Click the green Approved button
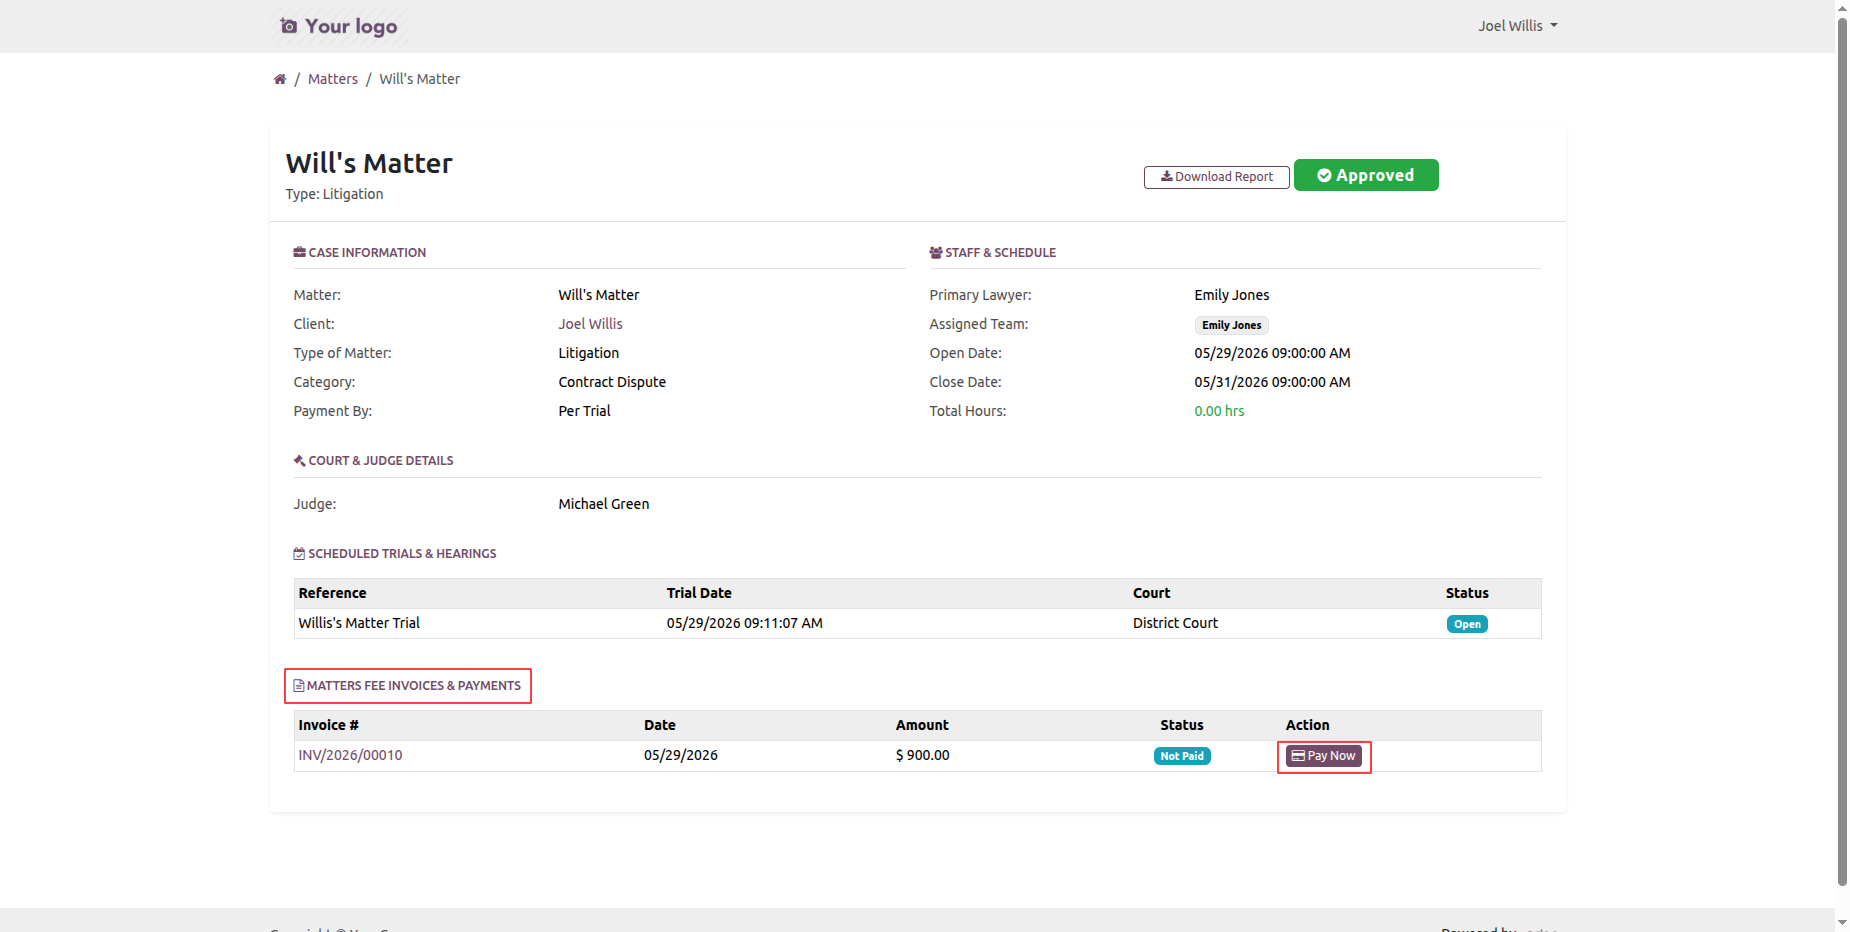The width and height of the screenshot is (1850, 932). pyautogui.click(x=1366, y=175)
